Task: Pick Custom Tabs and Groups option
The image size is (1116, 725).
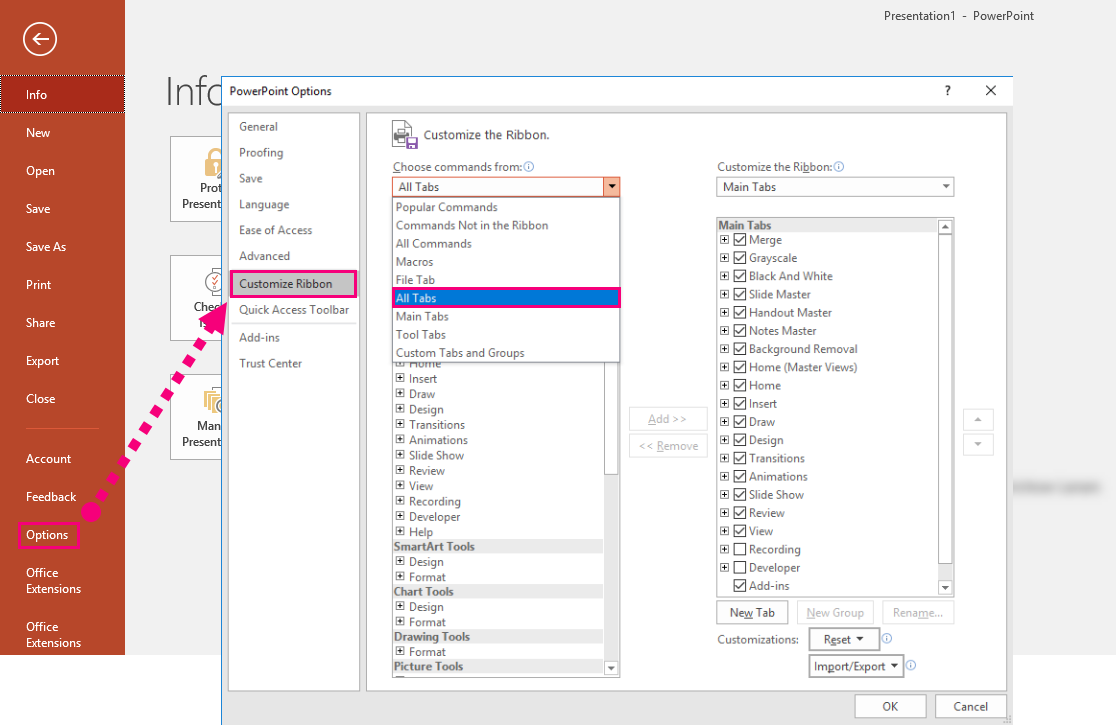Action: point(506,353)
